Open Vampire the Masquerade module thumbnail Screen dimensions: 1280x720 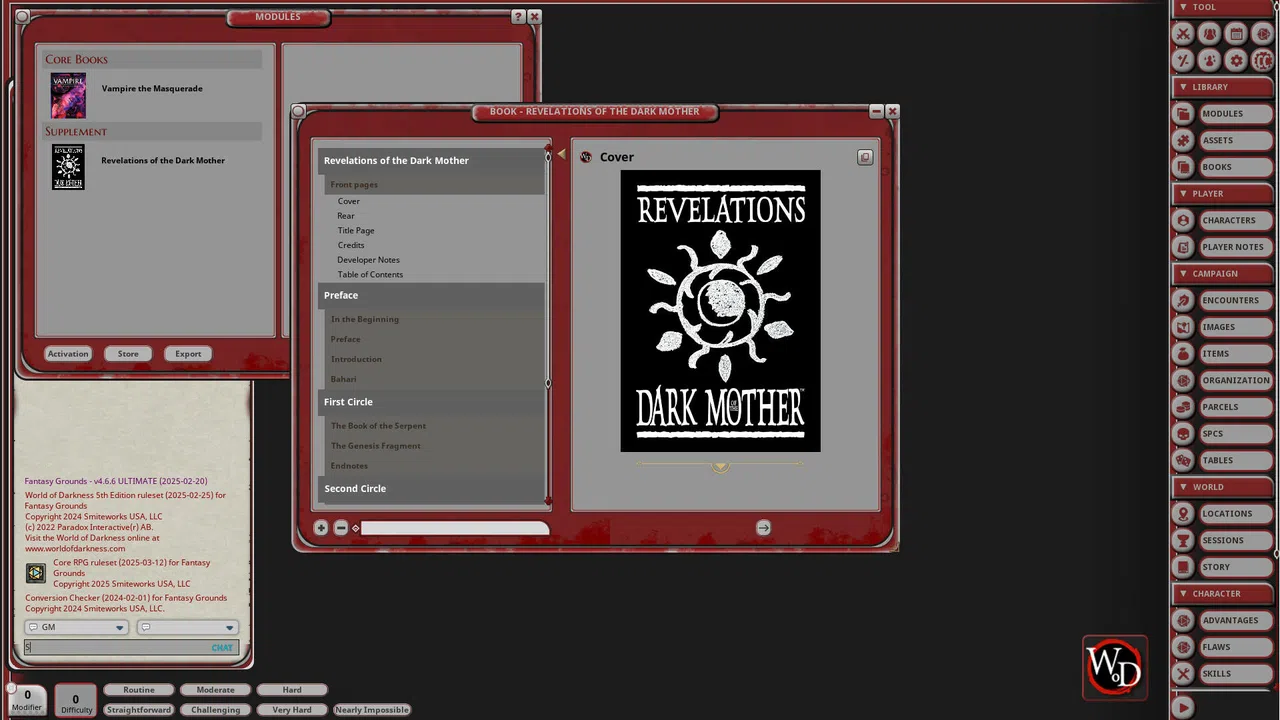(x=69, y=95)
